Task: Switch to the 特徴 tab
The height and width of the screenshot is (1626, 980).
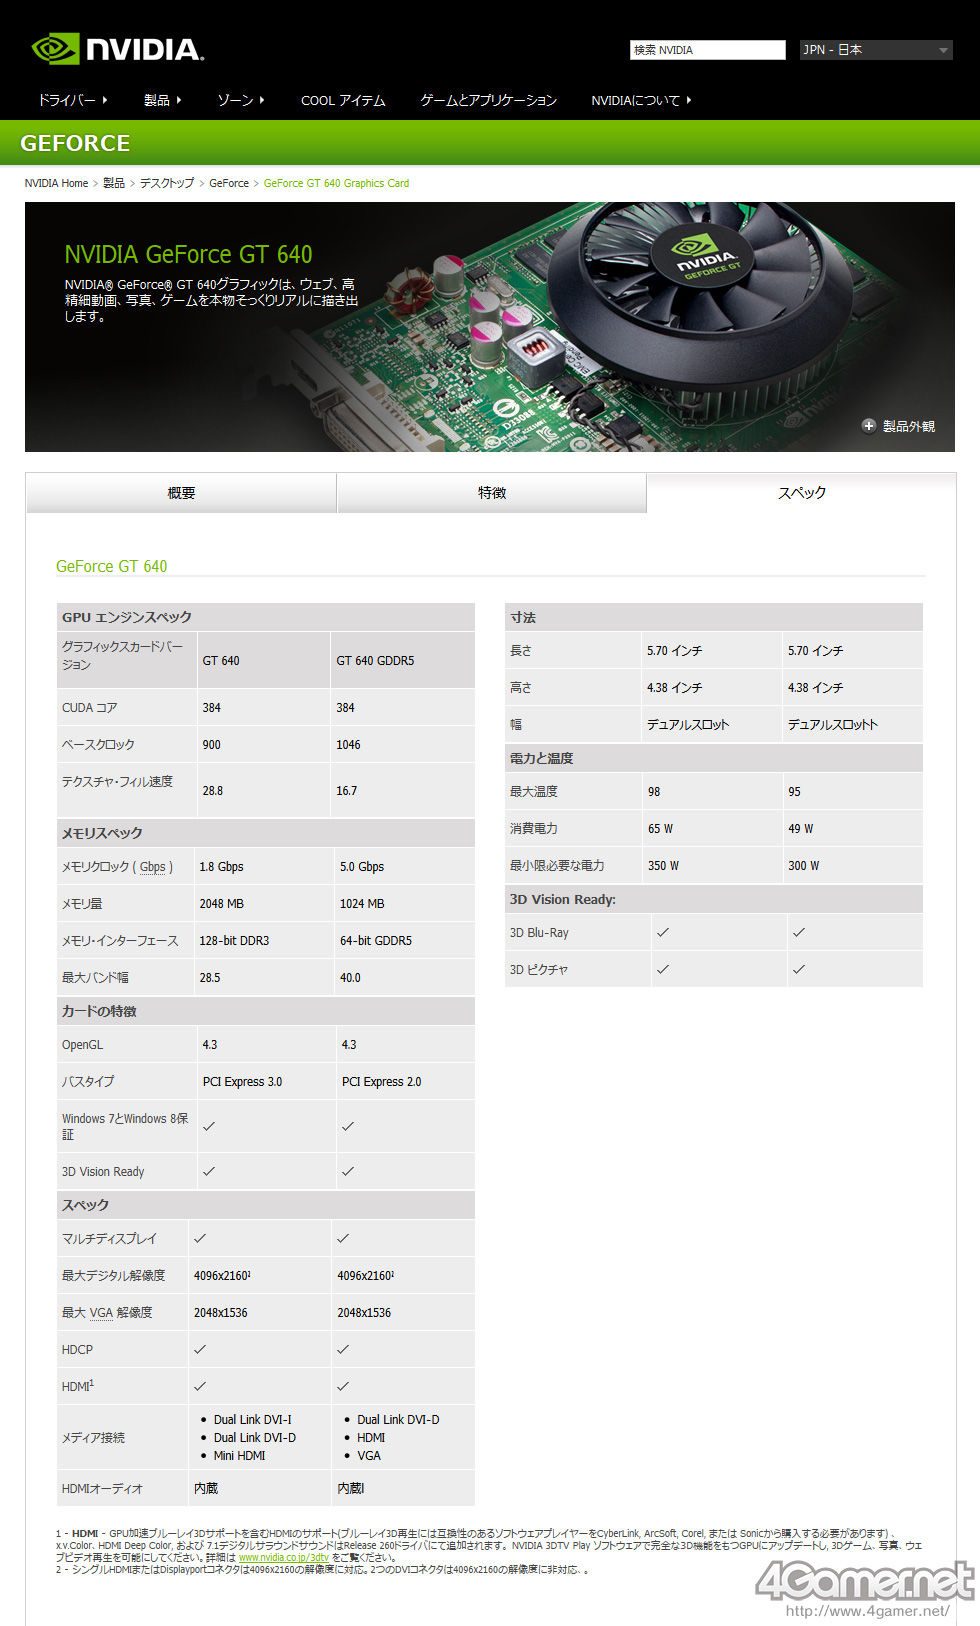Action: click(491, 493)
